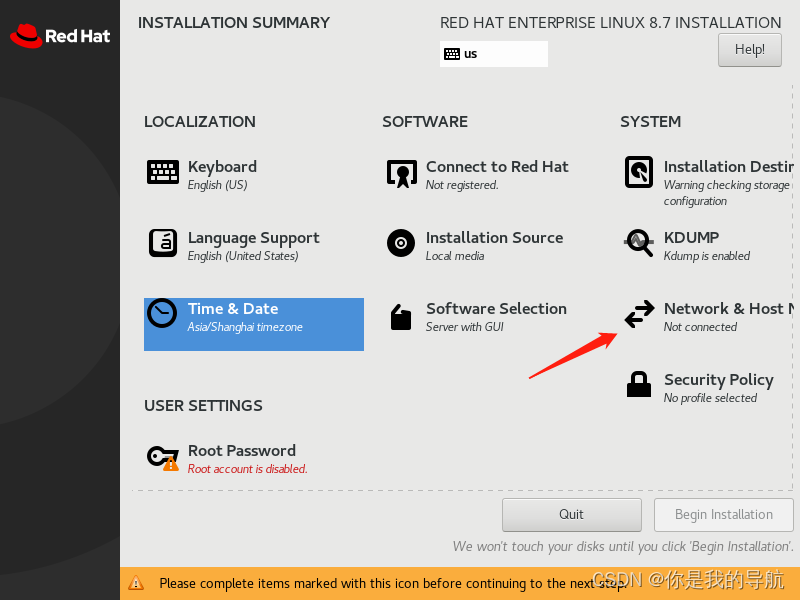This screenshot has height=600, width=800.
Task: Open the Installation Destination disk icon
Action: 639,172
